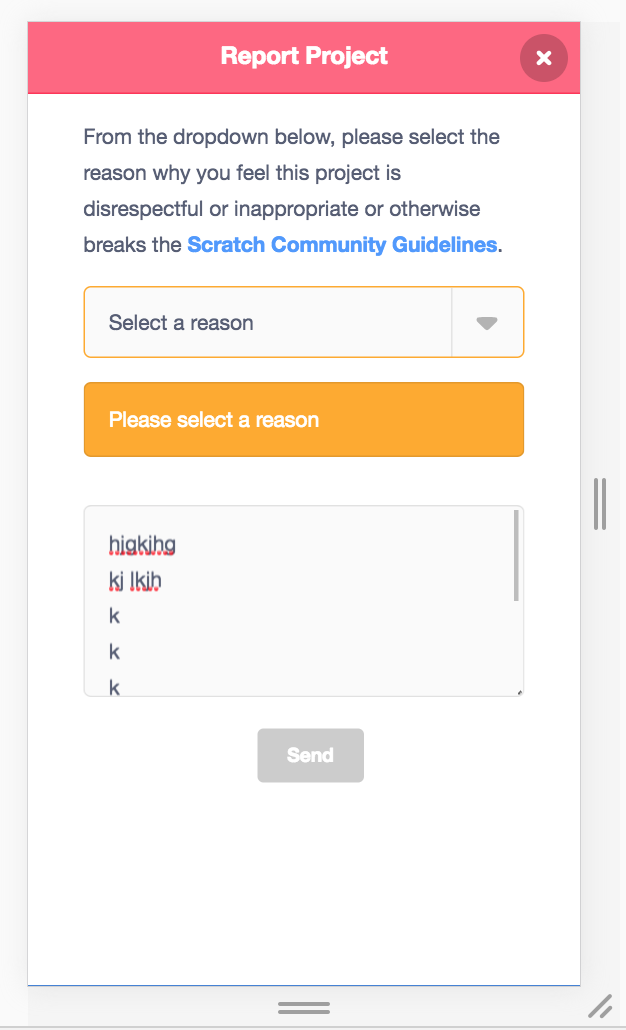Select the misspelled word higkihg in the textarea
This screenshot has width=626, height=1030.
[140, 543]
